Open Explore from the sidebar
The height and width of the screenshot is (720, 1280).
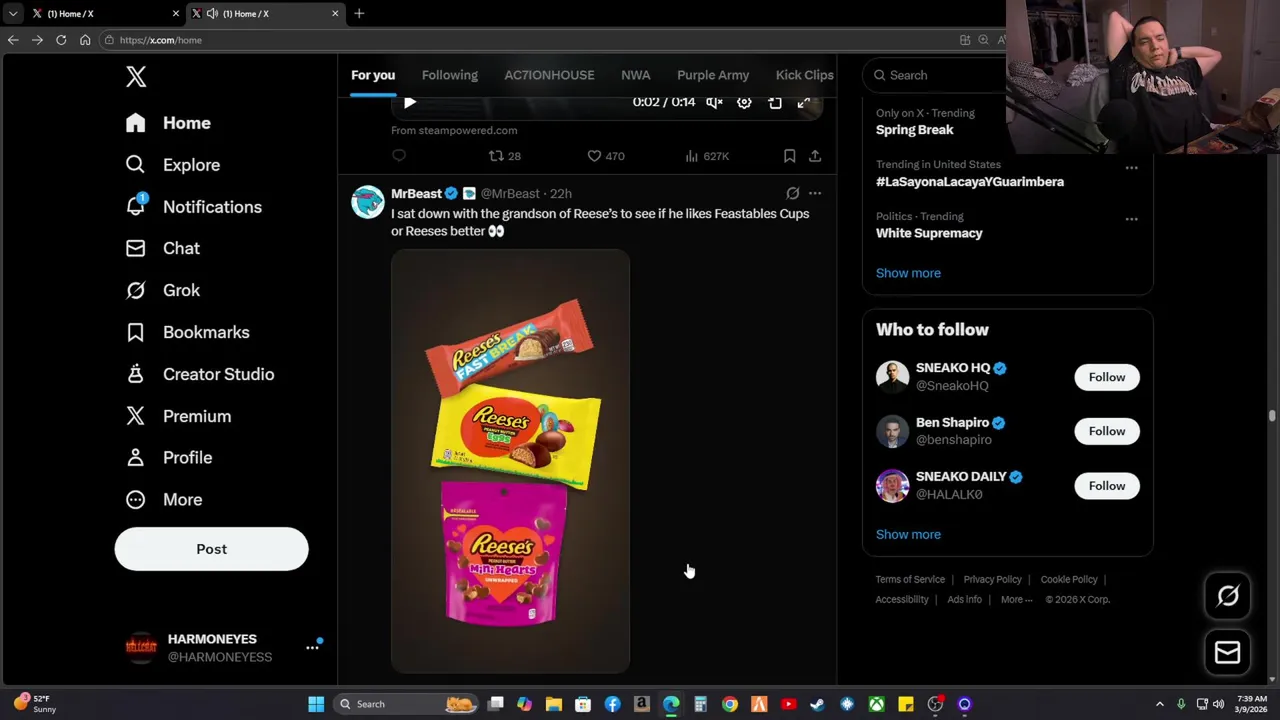coord(172,165)
